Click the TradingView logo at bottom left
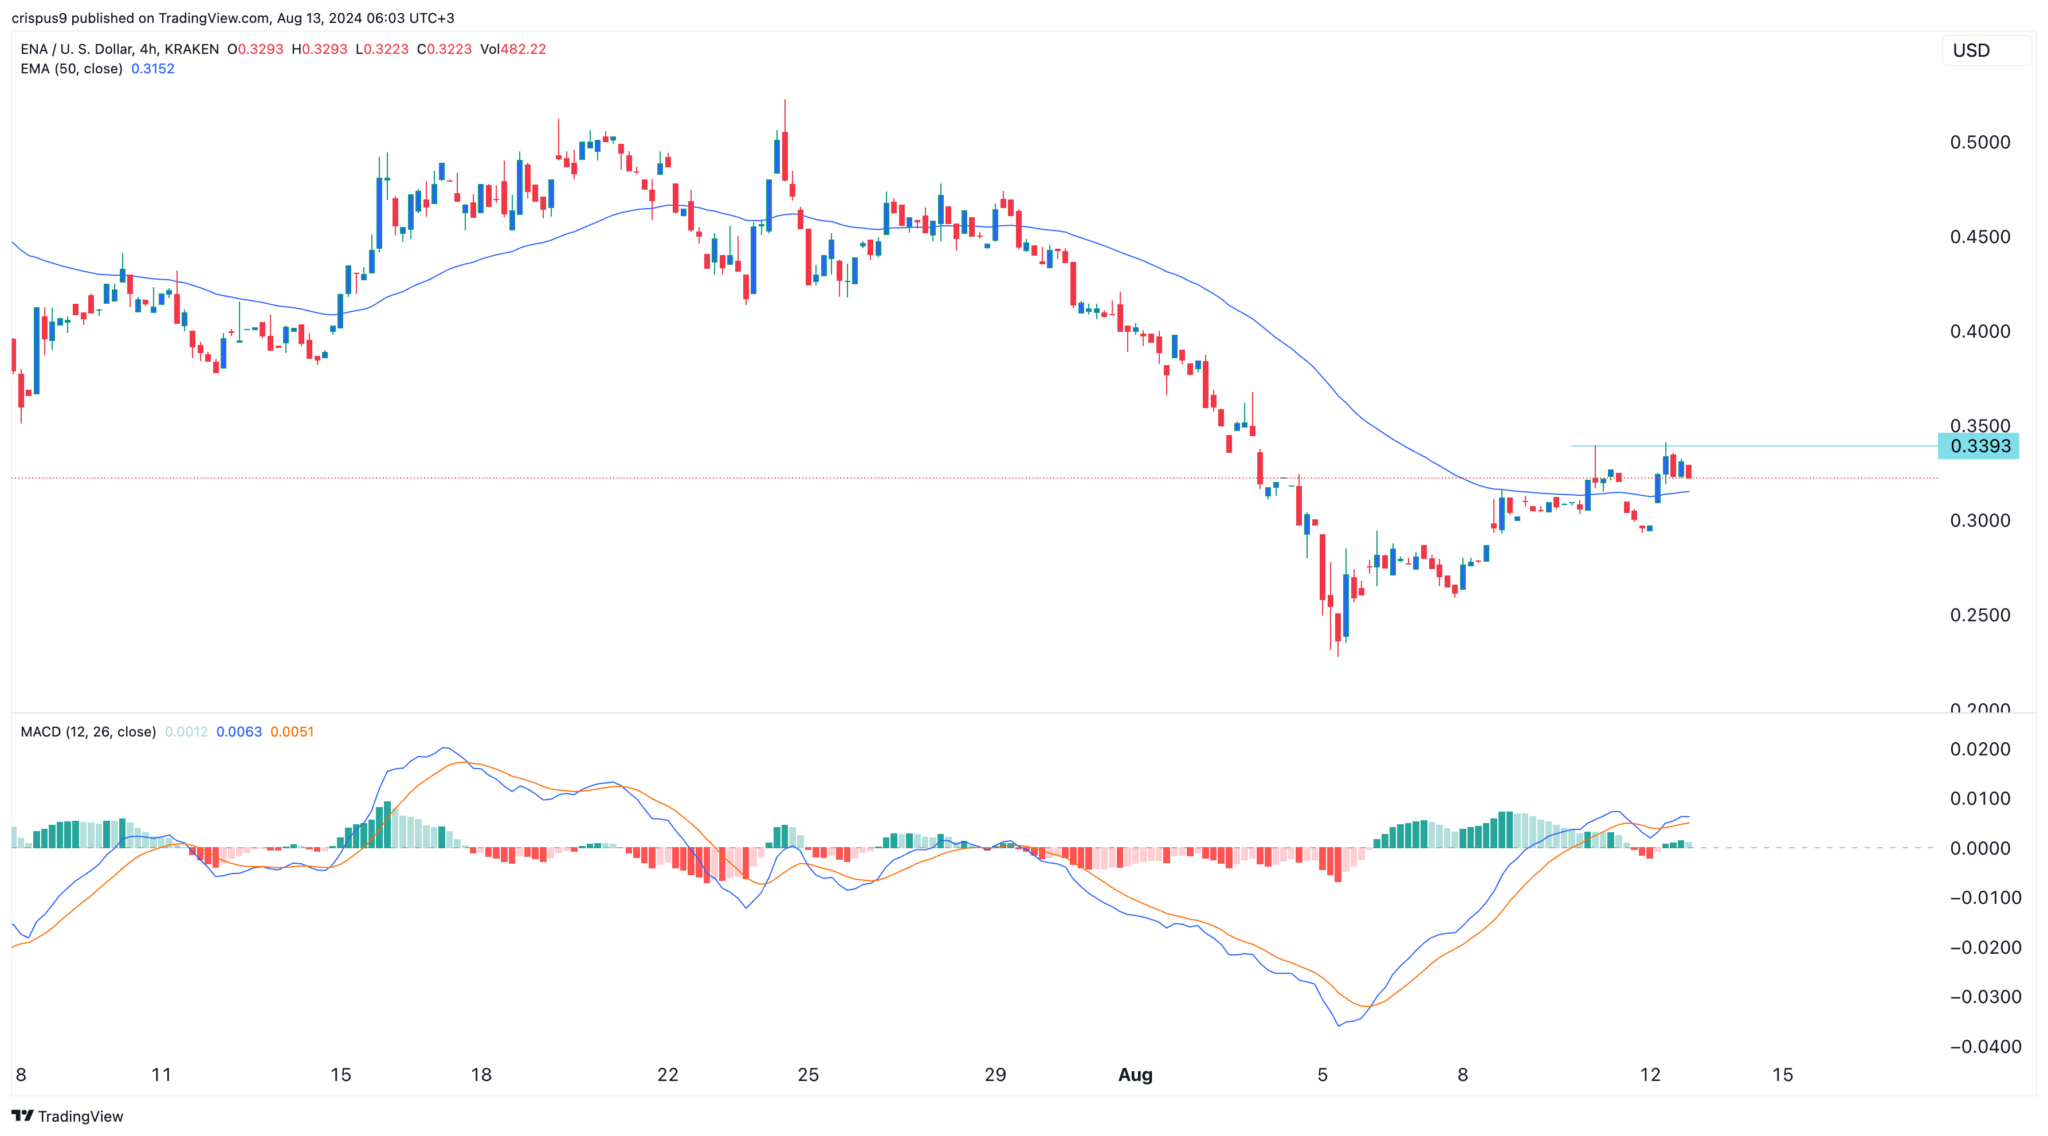Screen dimensions: 2048x1136 (x=68, y=1116)
